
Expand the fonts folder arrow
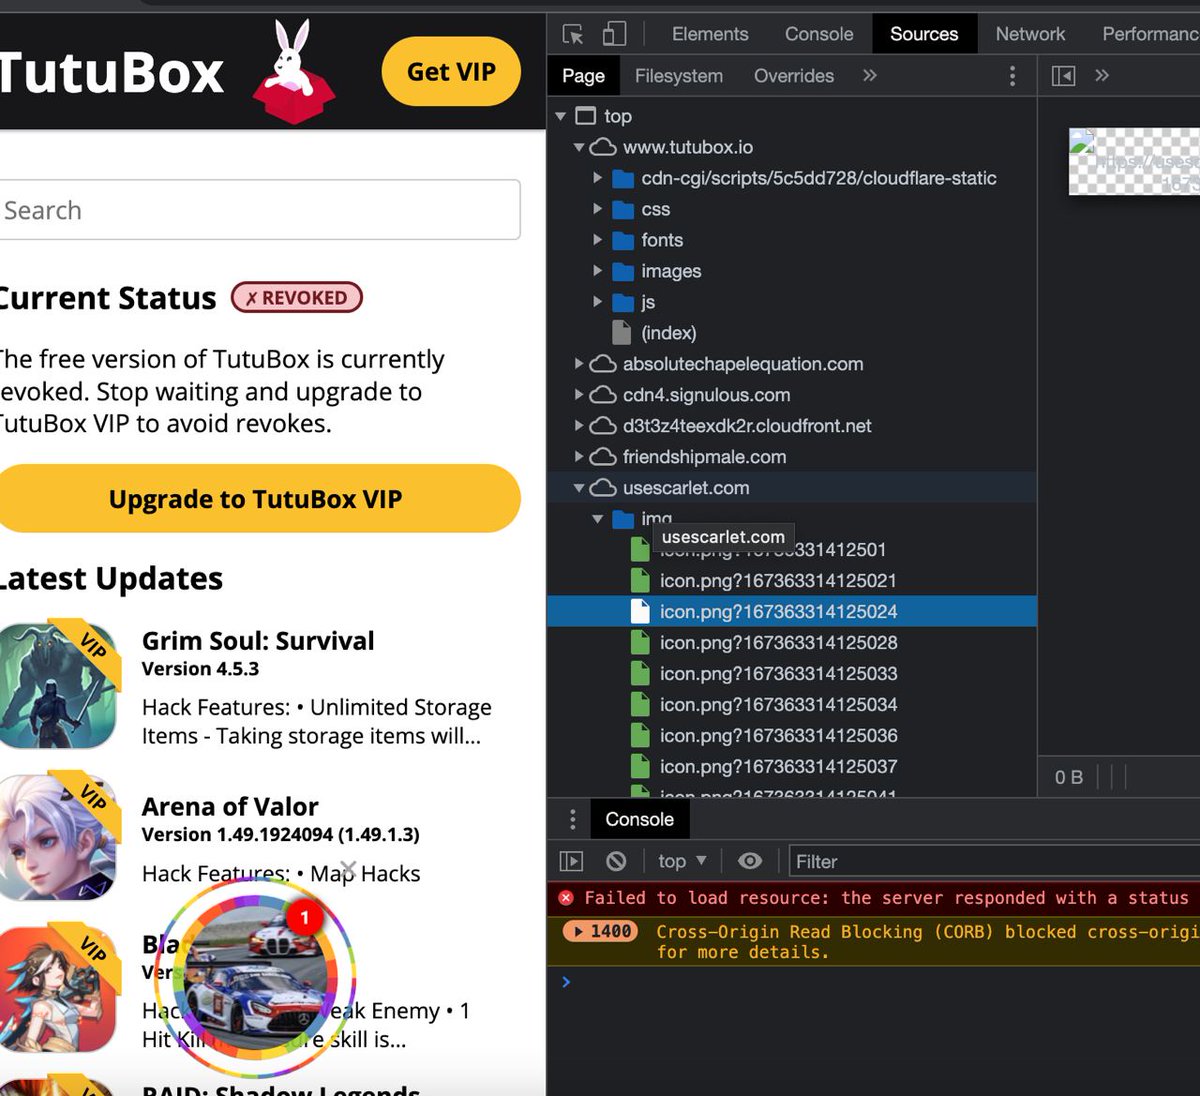(597, 240)
